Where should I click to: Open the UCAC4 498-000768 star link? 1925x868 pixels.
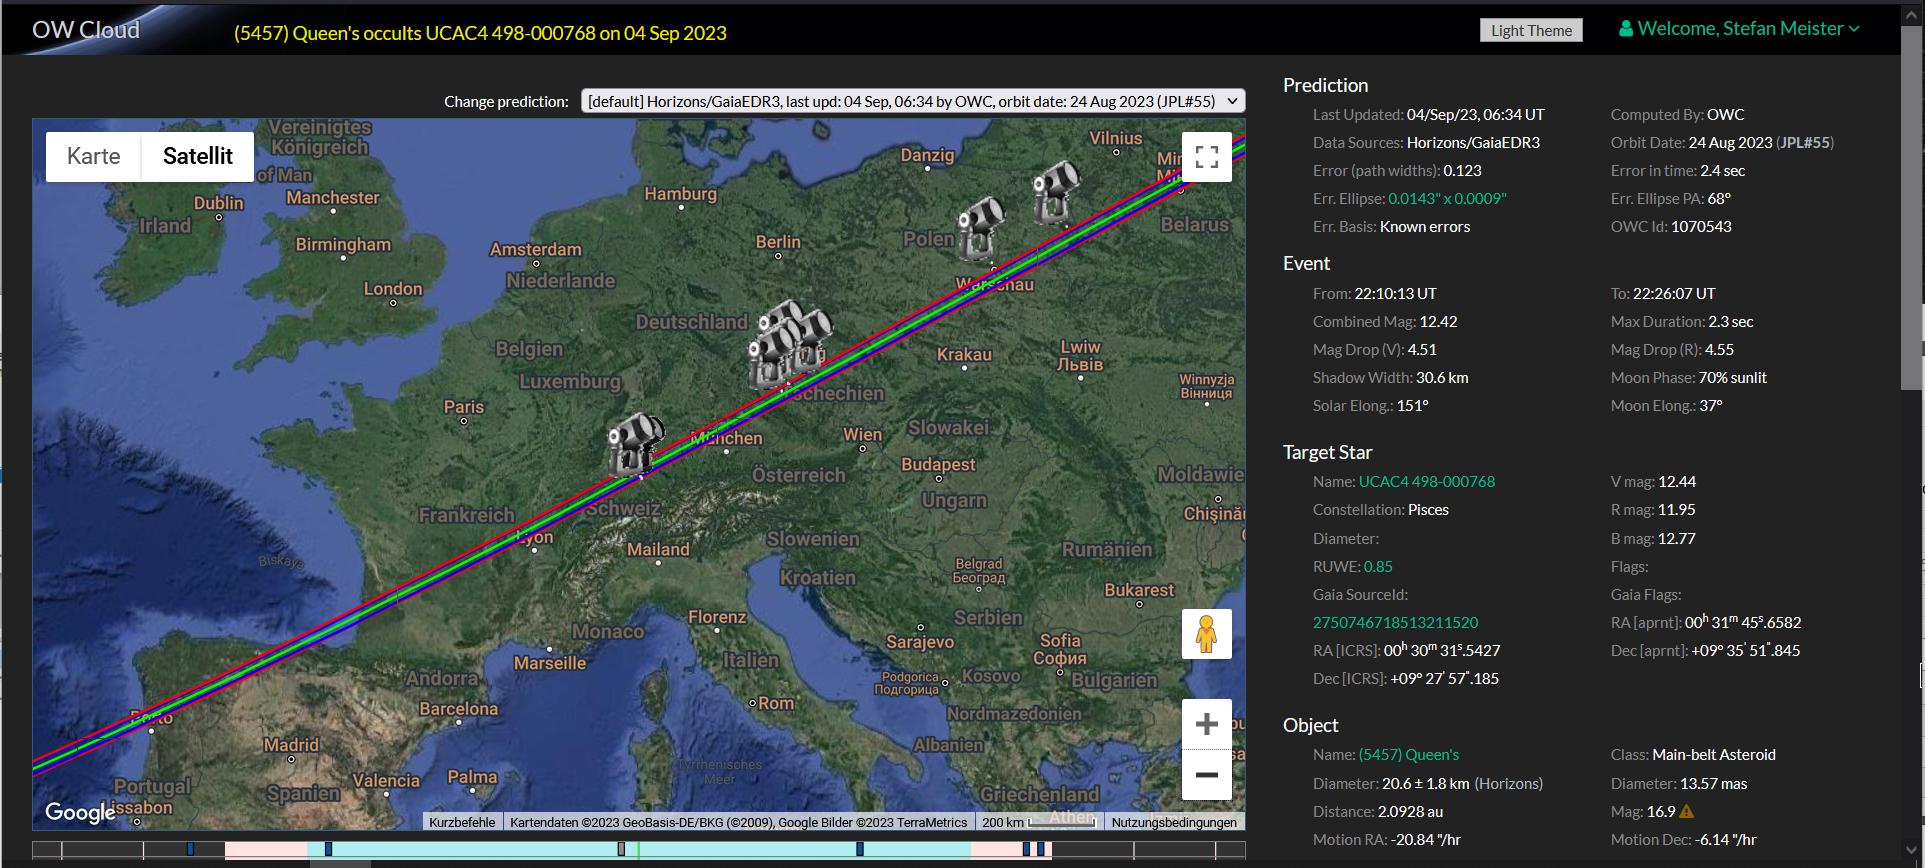(x=1426, y=482)
